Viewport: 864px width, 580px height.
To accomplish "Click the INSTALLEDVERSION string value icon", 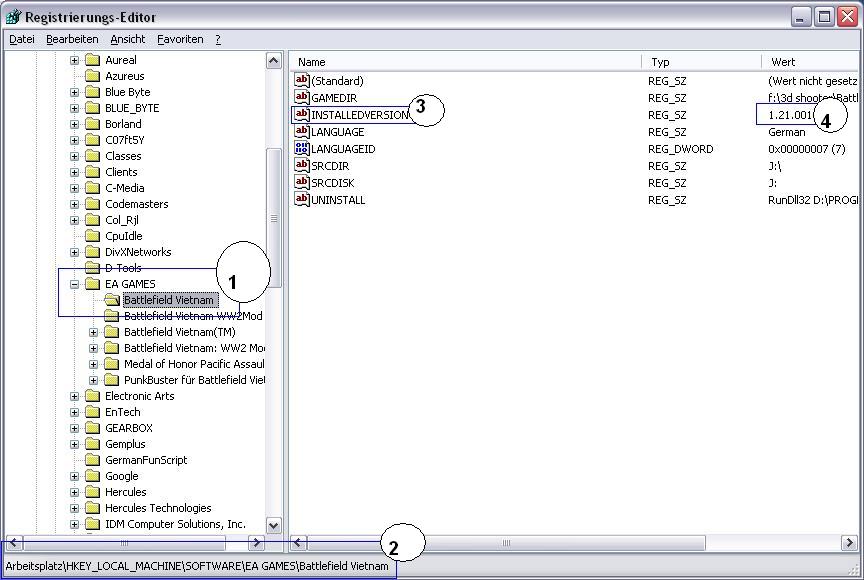I will click(301, 115).
